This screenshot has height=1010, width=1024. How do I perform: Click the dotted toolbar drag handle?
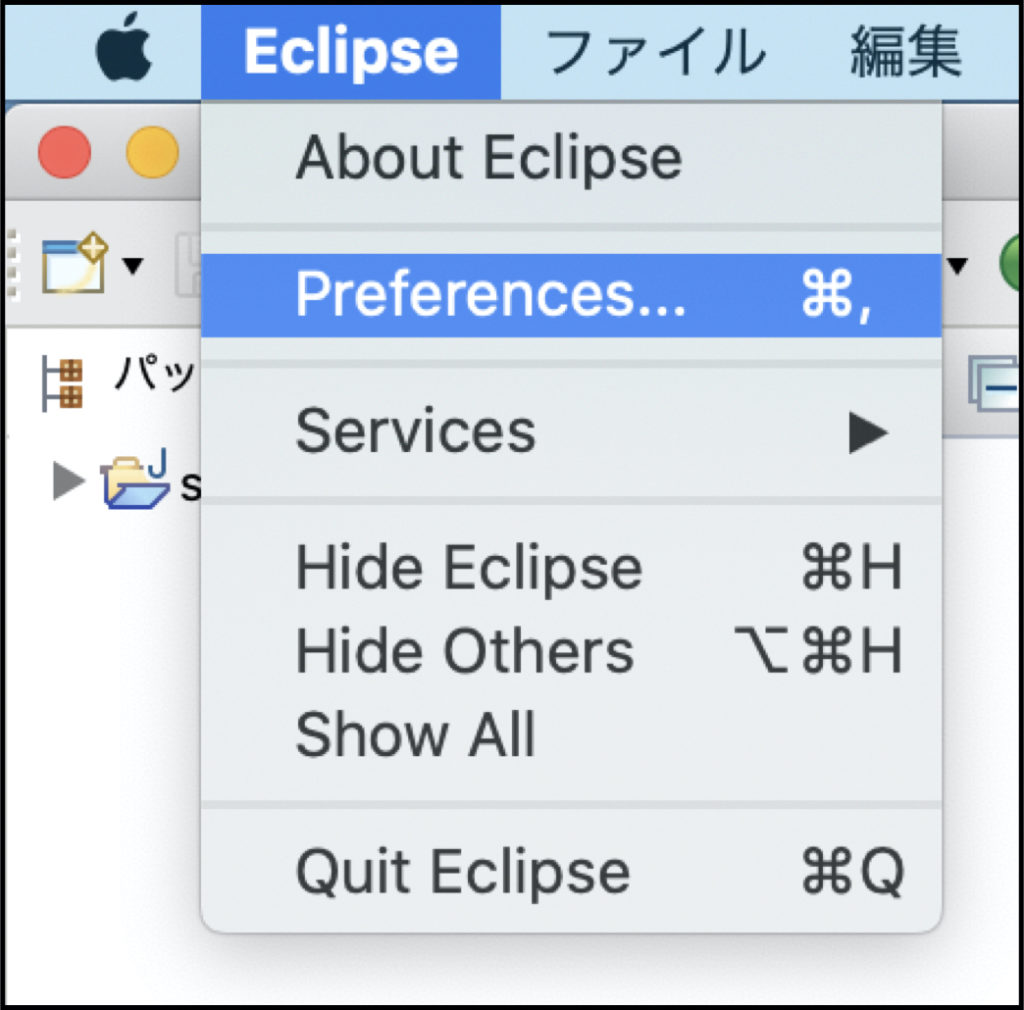[x=14, y=262]
